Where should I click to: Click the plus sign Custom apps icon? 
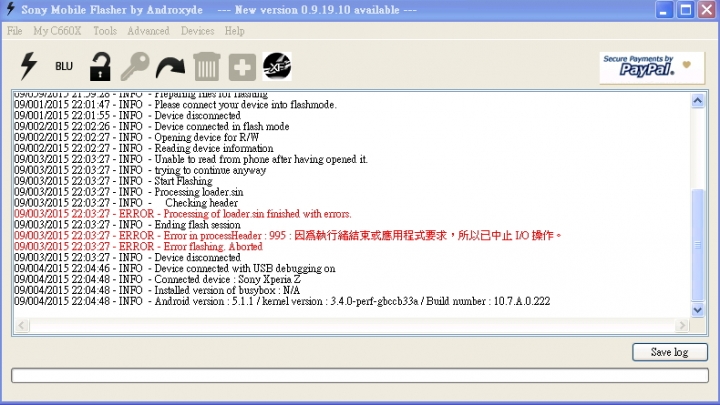(242, 67)
